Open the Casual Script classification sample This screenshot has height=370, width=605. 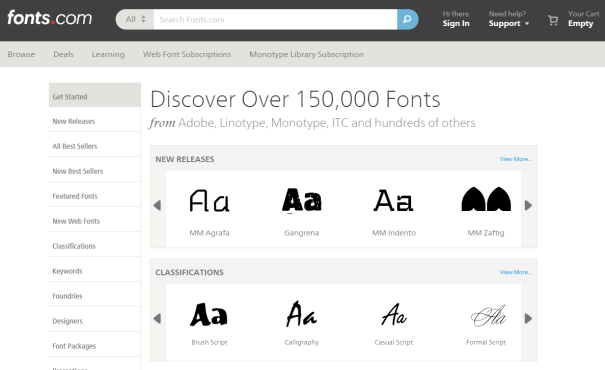pos(394,314)
